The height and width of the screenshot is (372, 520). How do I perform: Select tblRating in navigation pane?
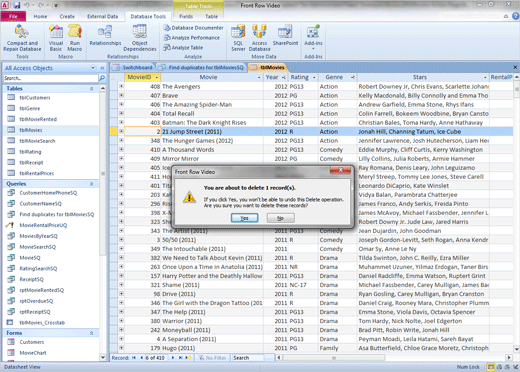point(30,152)
